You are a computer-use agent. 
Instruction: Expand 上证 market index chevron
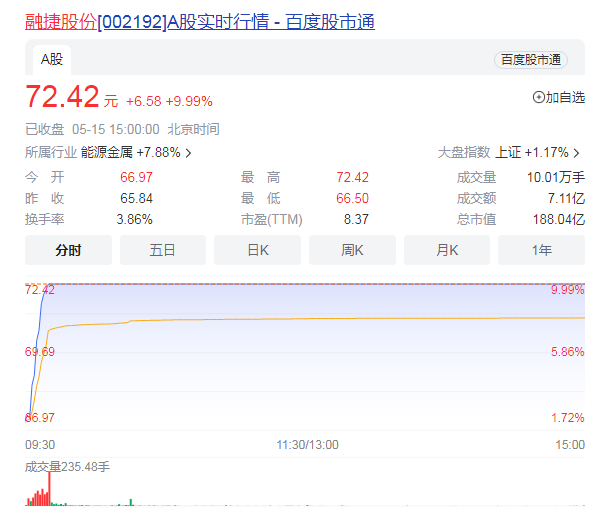click(576, 153)
